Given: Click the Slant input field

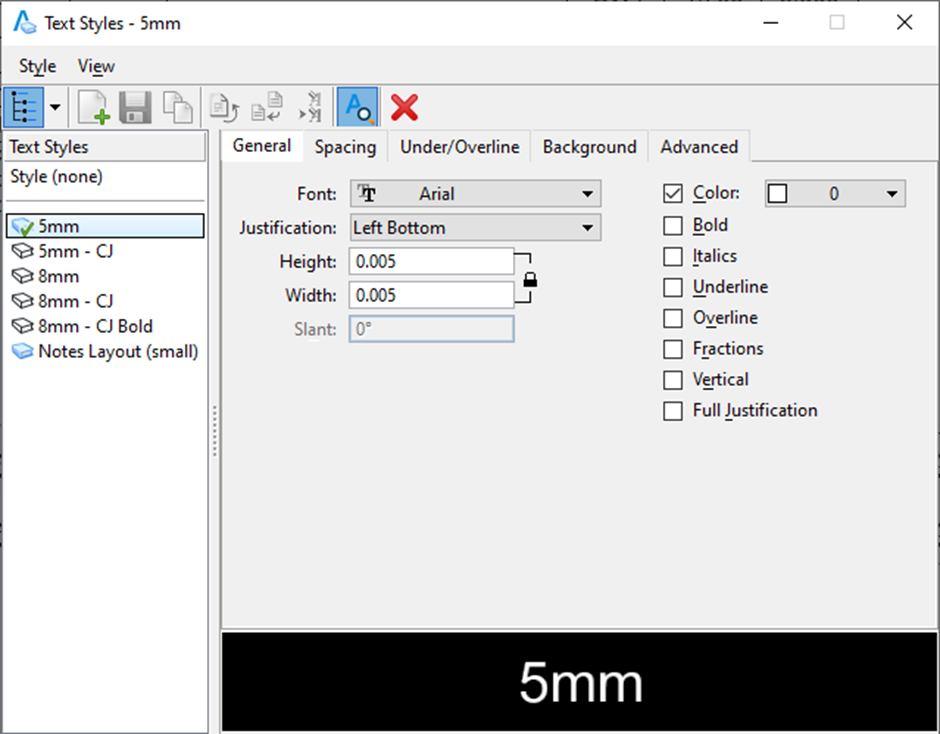Looking at the screenshot, I should tap(431, 329).
